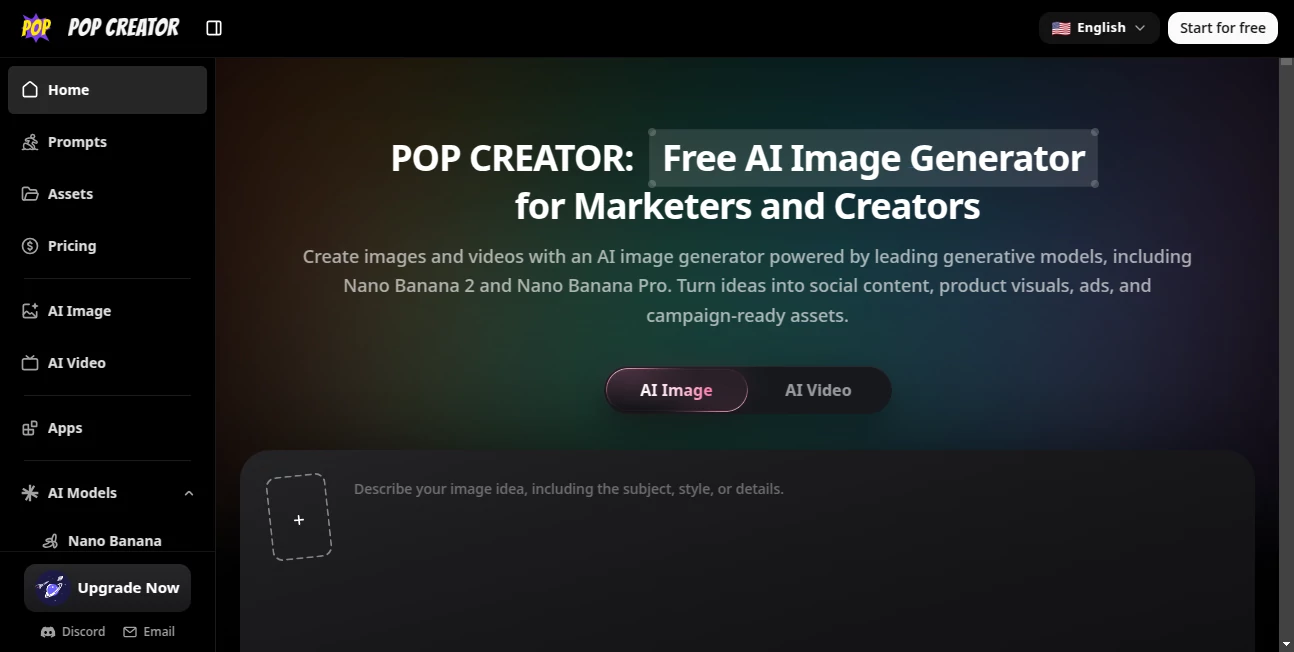The width and height of the screenshot is (1294, 652).
Task: Click the image idea description field
Action: 790,489
